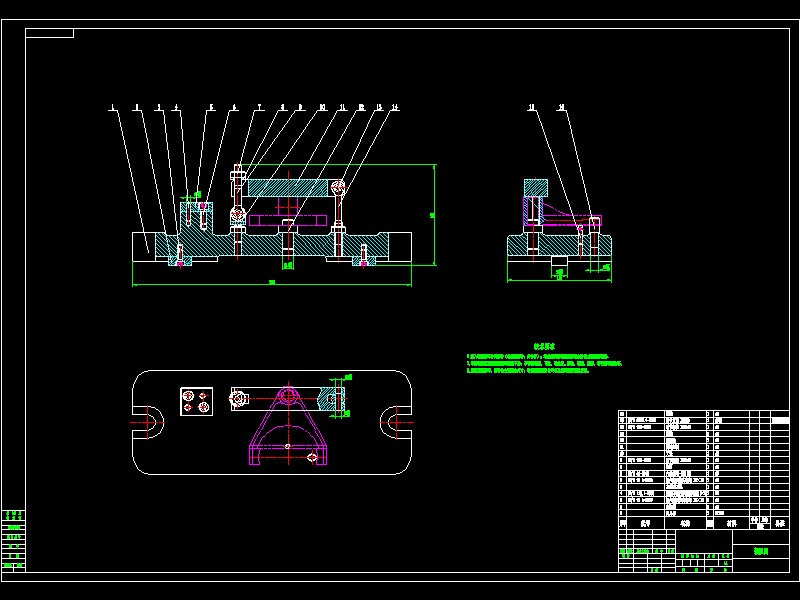Select the vertical height dimension beside the front view
The height and width of the screenshot is (600, 800).
click(x=434, y=215)
